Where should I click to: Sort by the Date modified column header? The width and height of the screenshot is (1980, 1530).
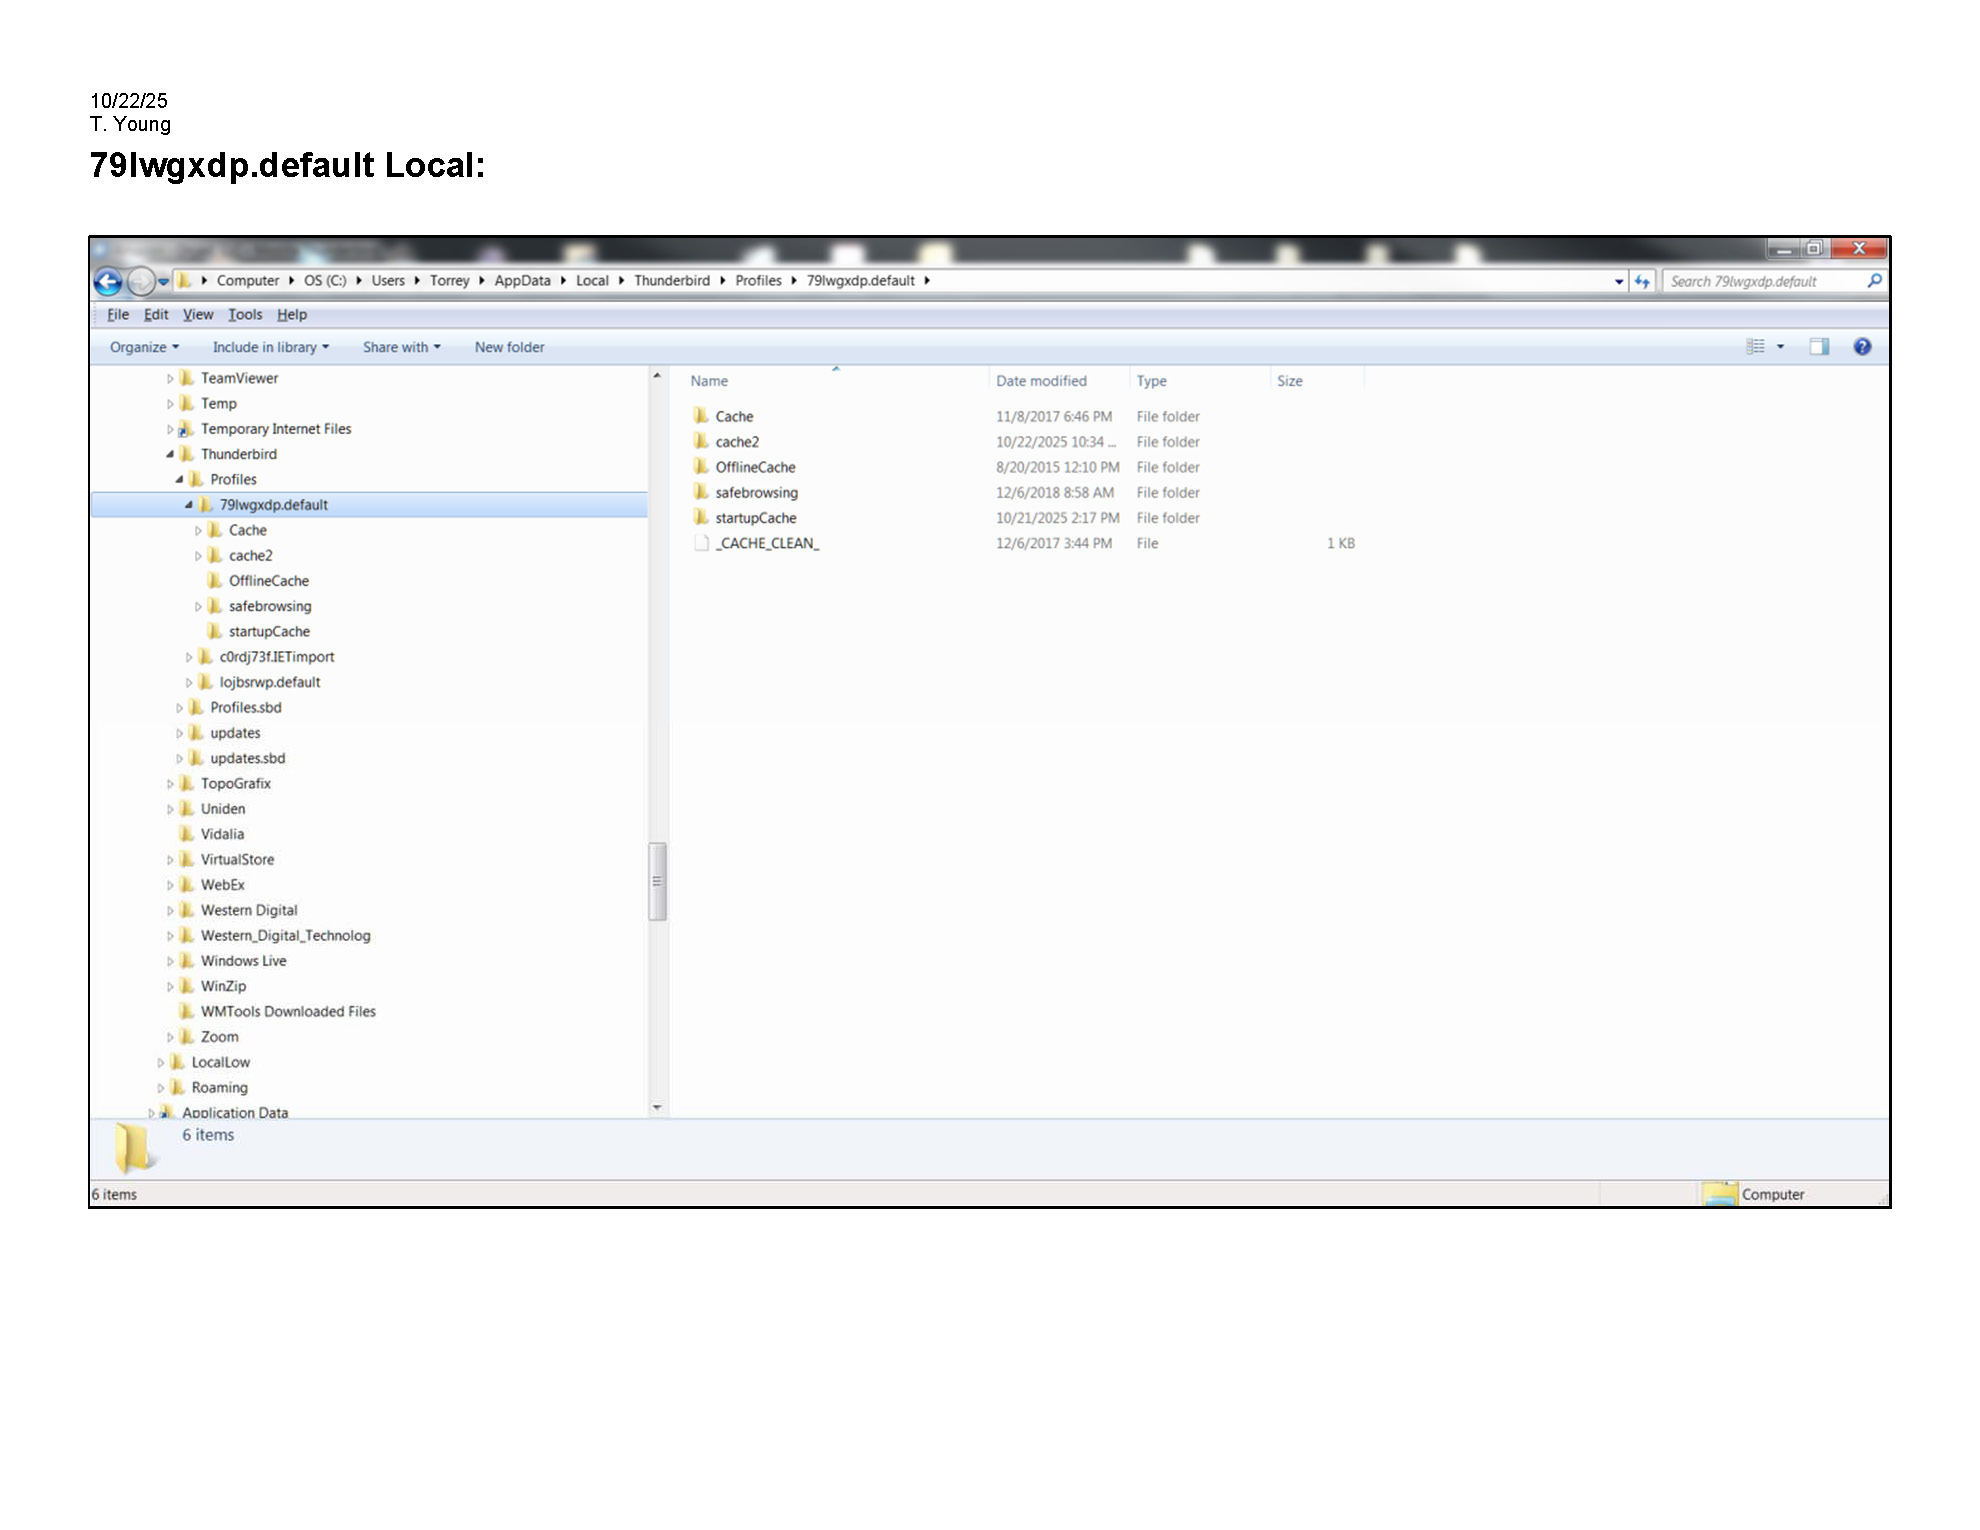[x=1041, y=381]
